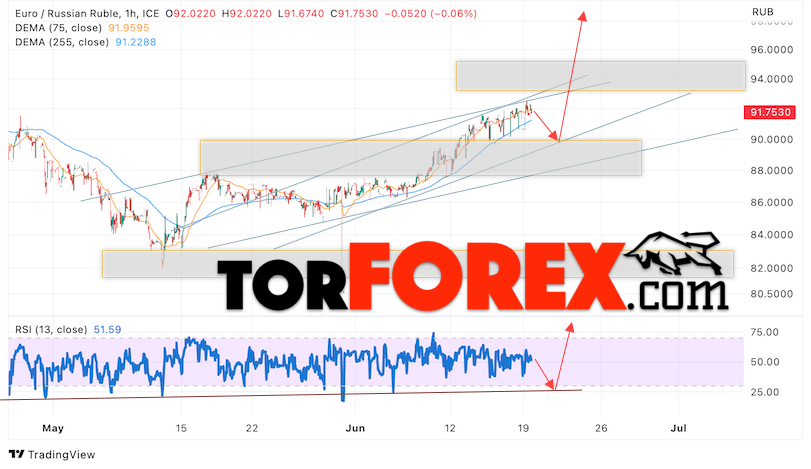Click the open price O92.0220 value
This screenshot has height=469, width=811.
click(190, 13)
